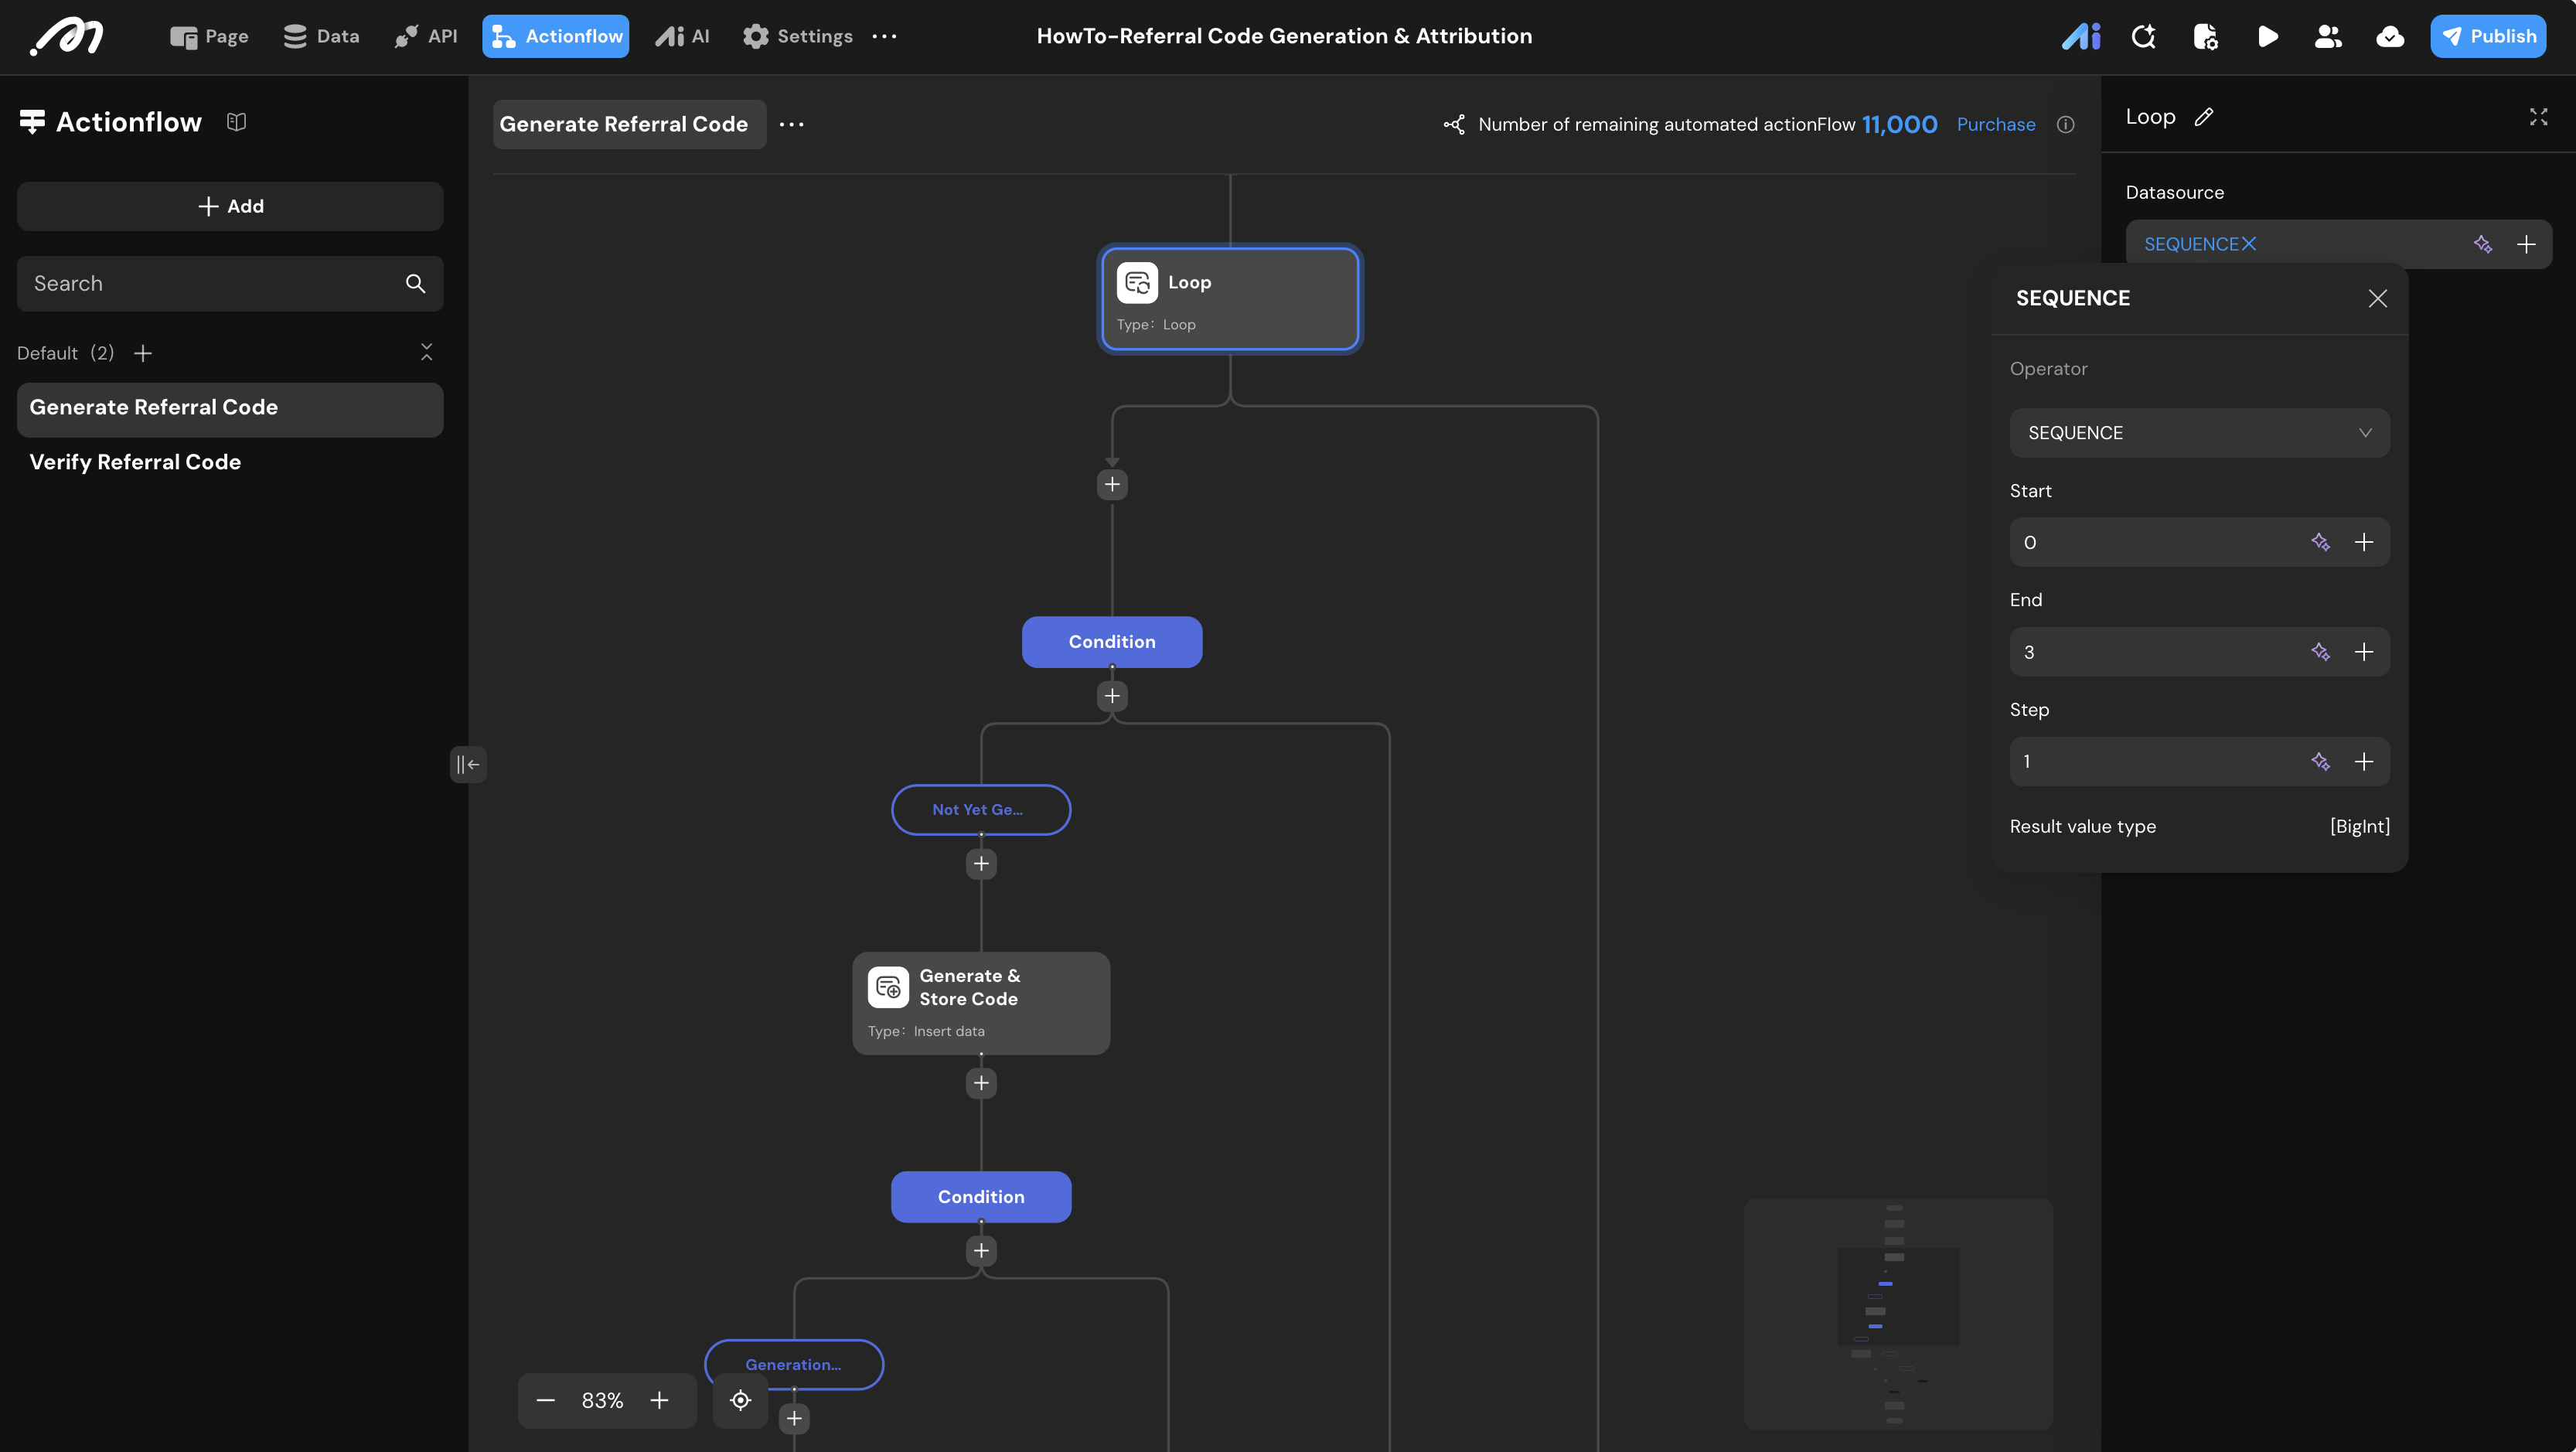The image size is (2576, 1452).
Task: Click the magic wand icon in the Start field
Action: tap(2320, 542)
